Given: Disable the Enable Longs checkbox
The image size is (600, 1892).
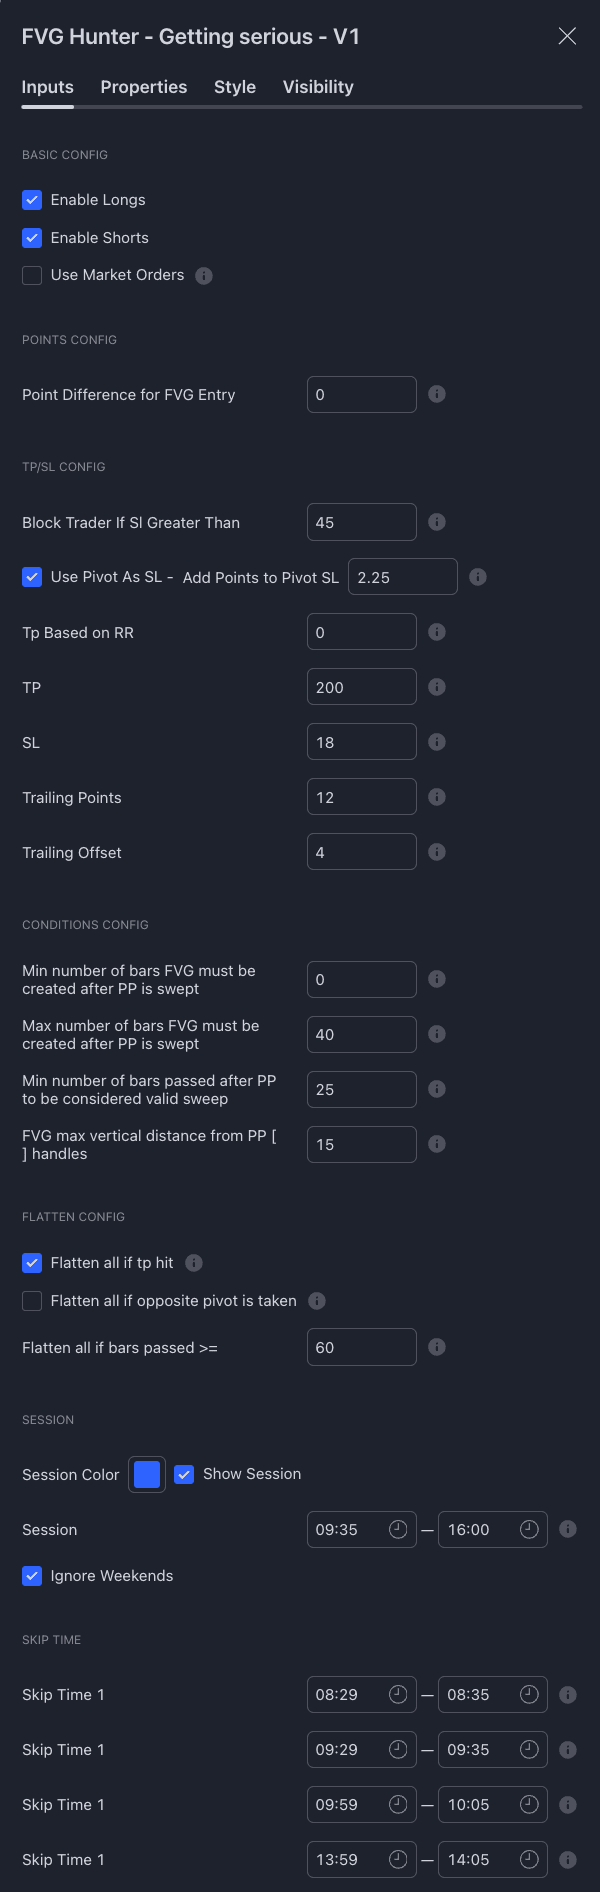Looking at the screenshot, I should pos(32,200).
